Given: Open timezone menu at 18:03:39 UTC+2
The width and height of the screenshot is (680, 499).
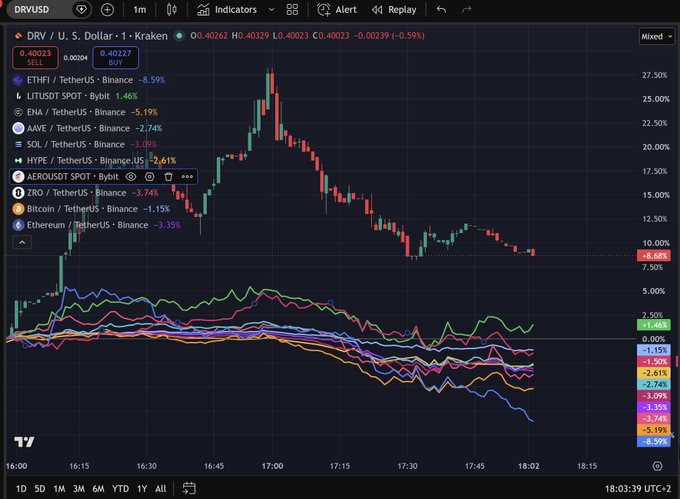Looking at the screenshot, I should [x=638, y=489].
